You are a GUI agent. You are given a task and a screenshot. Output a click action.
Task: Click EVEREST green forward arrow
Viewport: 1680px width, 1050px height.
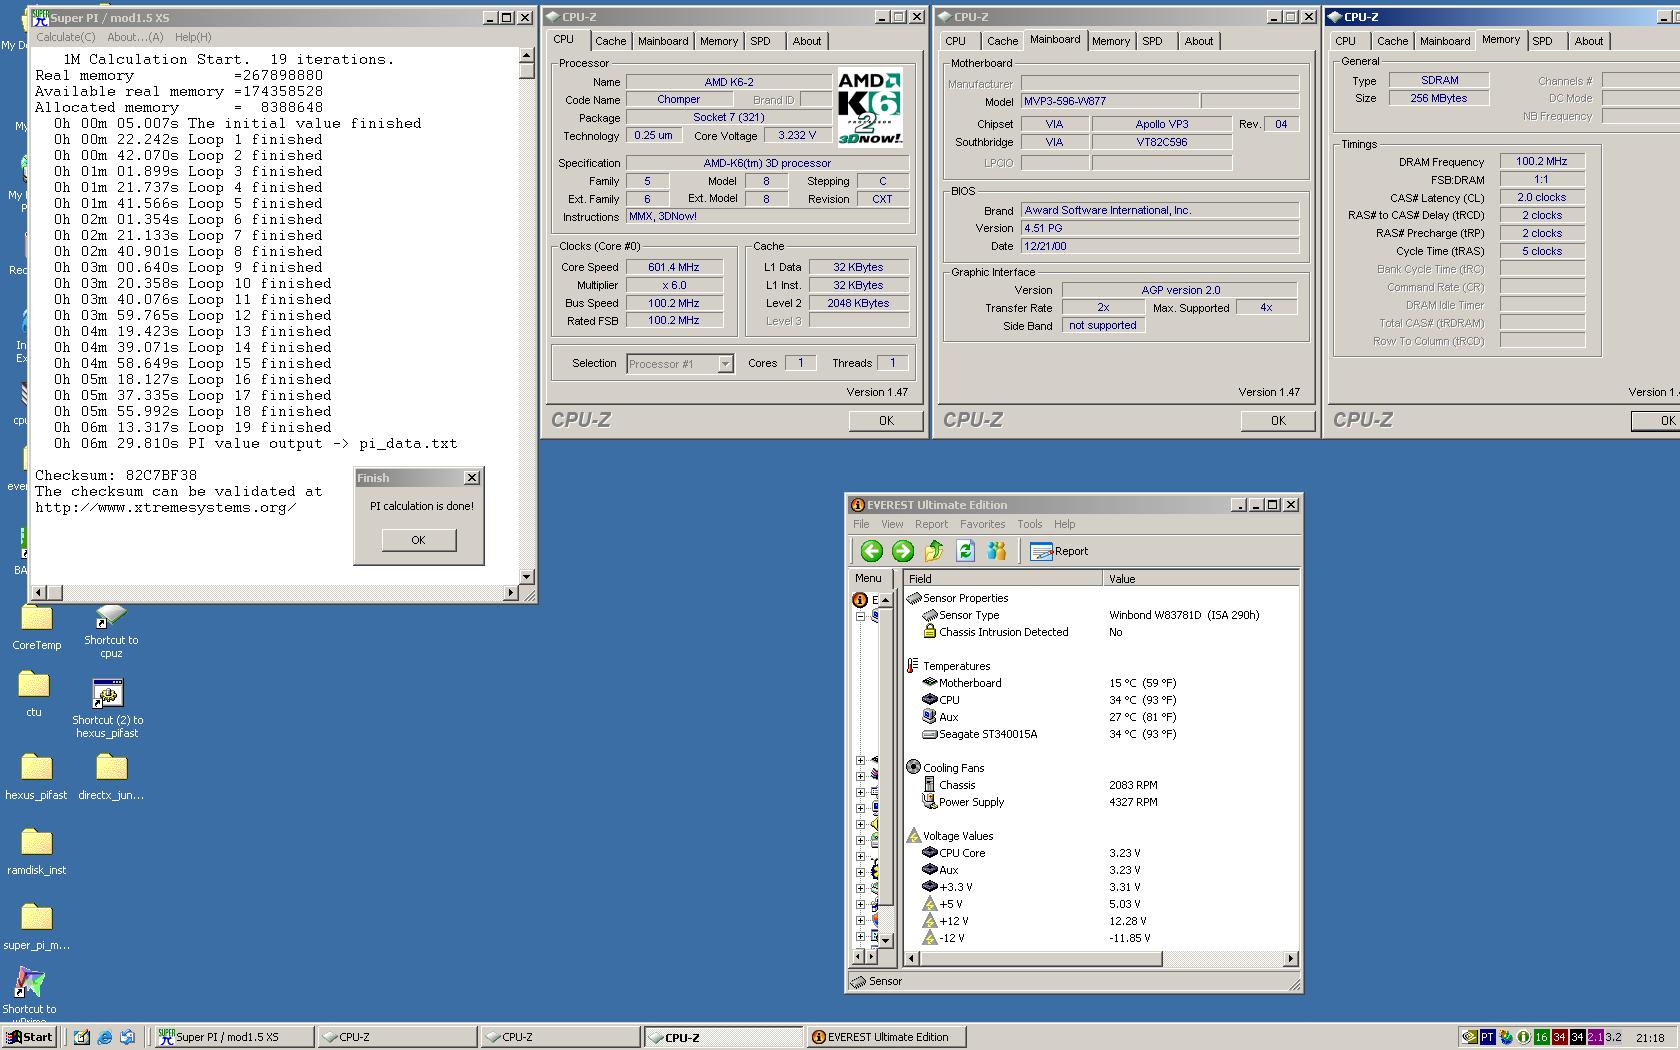point(902,551)
